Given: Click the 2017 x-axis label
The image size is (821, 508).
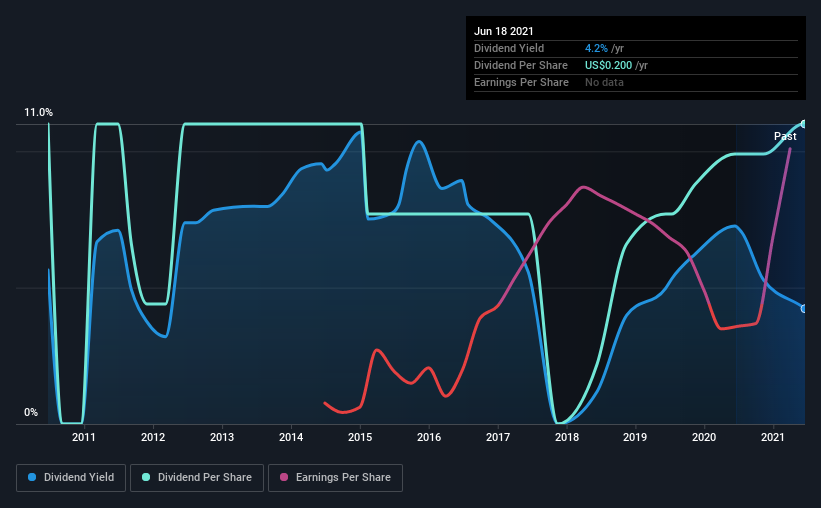Looking at the screenshot, I should coord(498,437).
